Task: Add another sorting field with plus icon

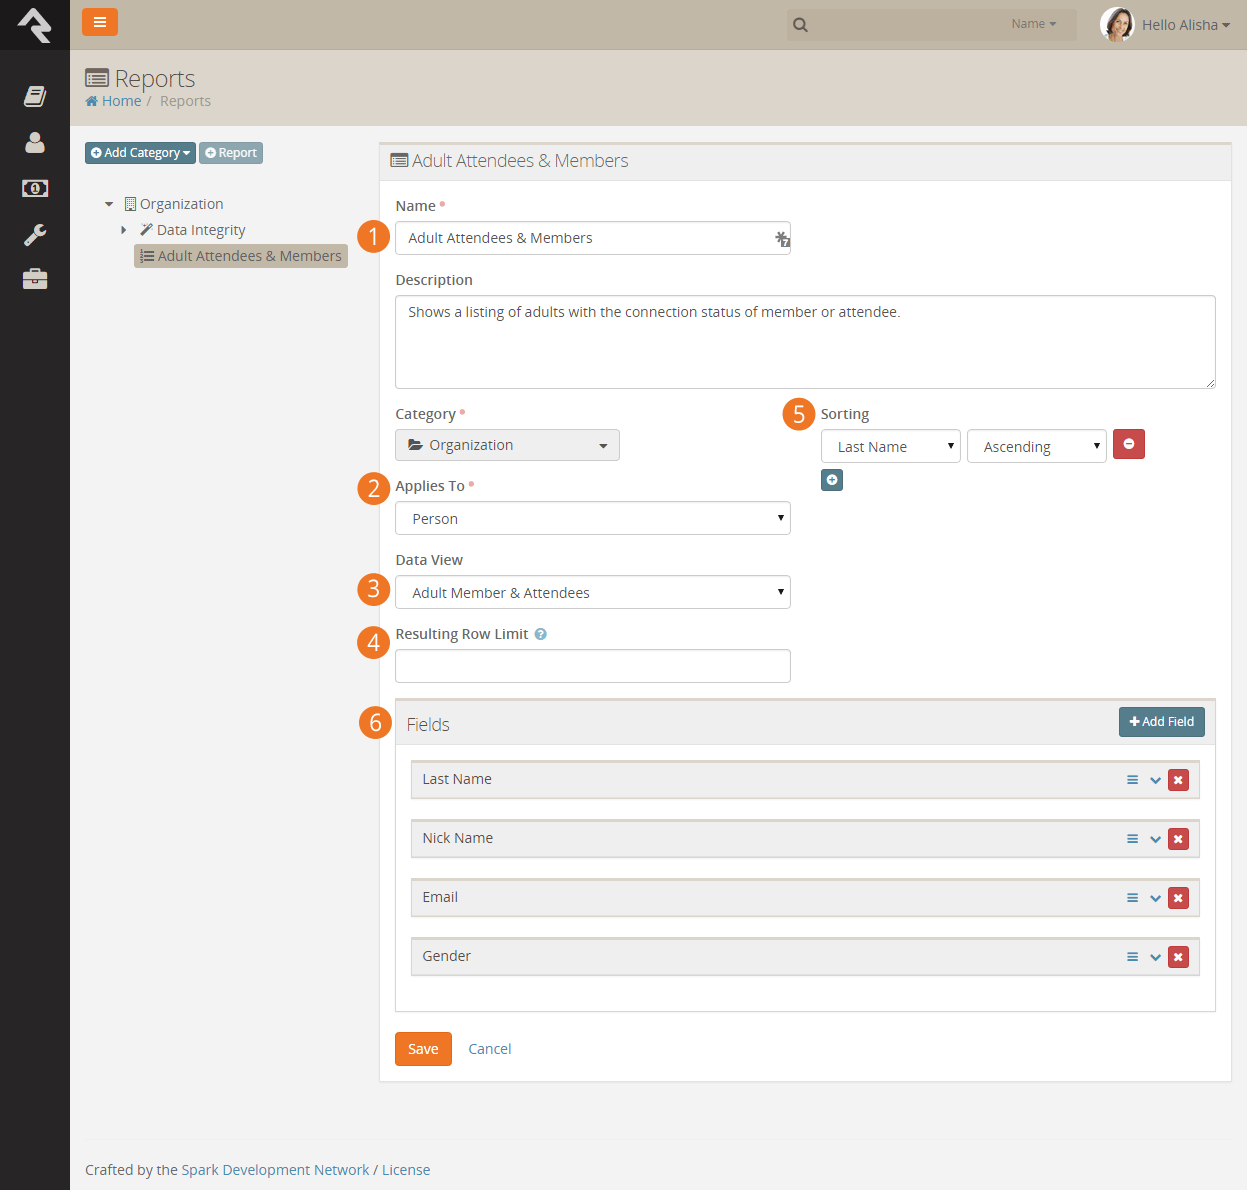Action: click(832, 480)
